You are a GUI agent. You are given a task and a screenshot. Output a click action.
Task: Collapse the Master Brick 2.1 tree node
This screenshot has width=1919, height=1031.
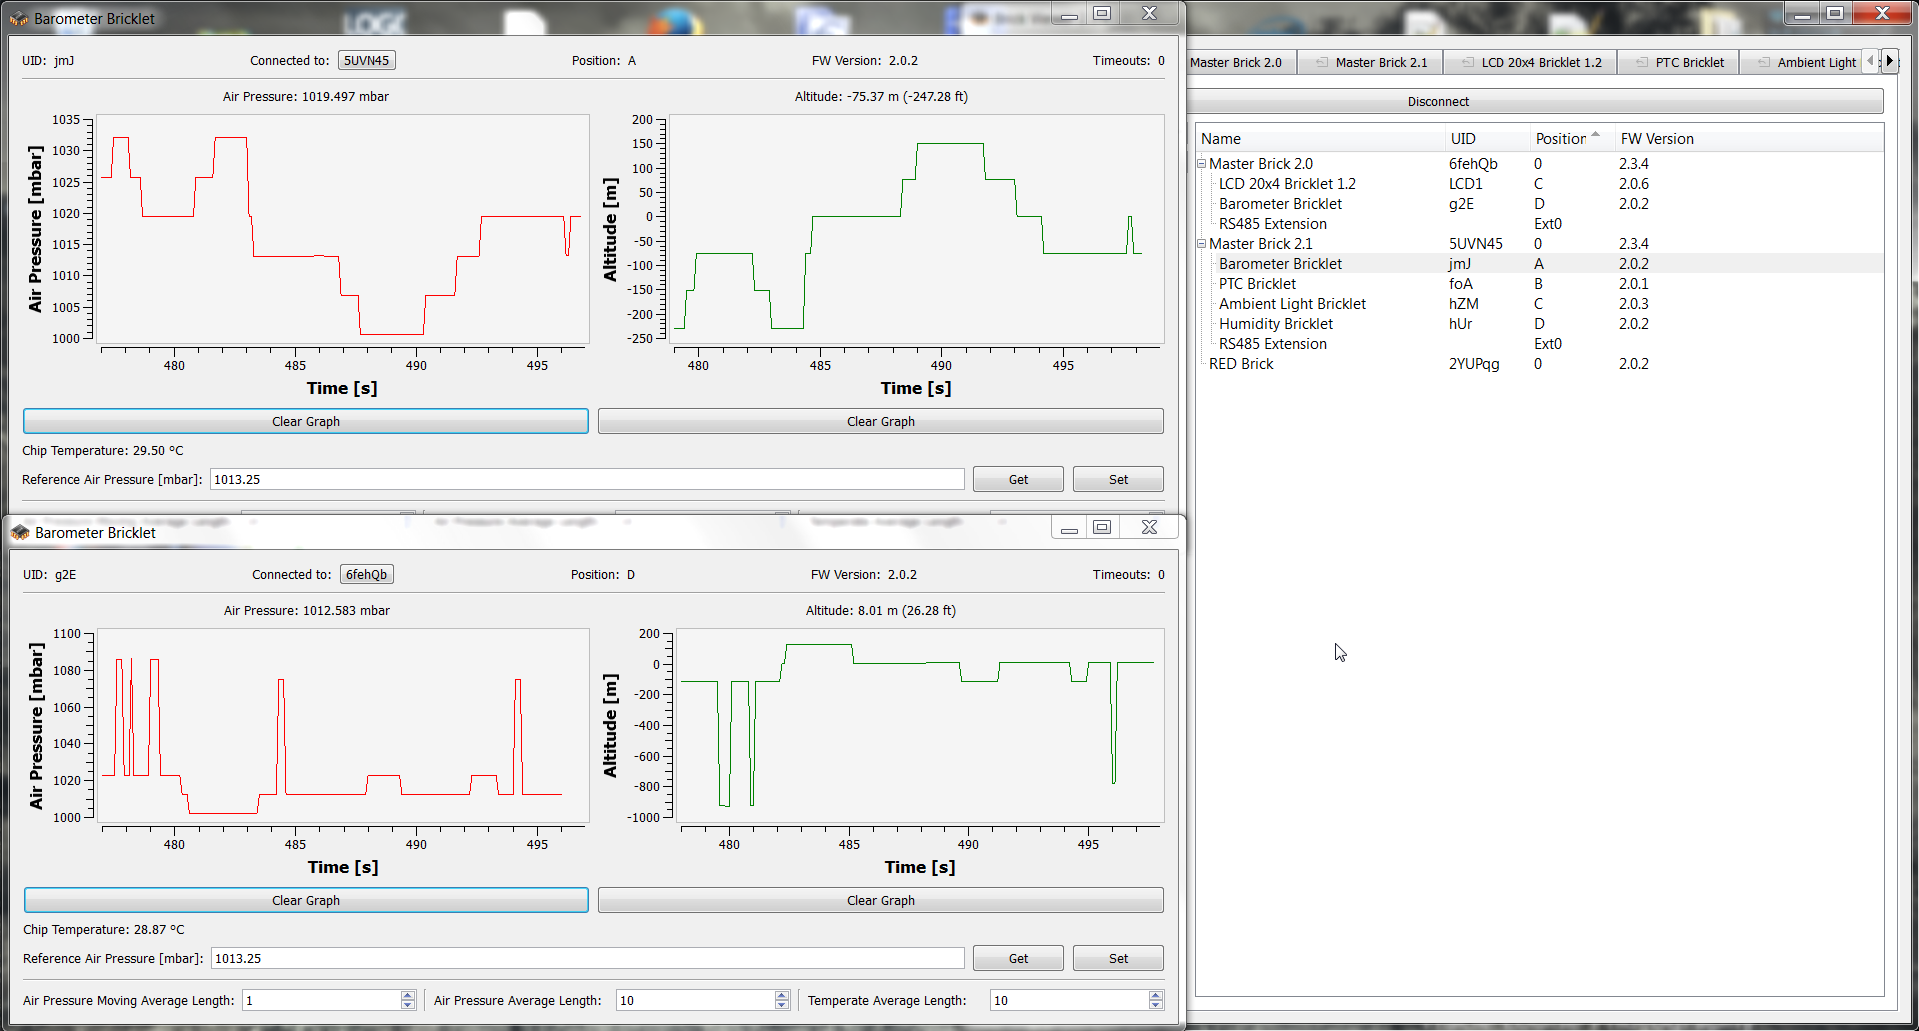click(x=1202, y=244)
